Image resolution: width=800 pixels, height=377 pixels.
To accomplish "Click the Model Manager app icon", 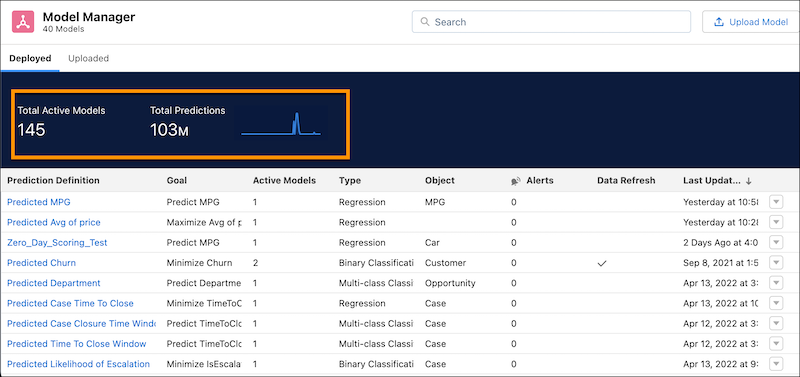I will (x=23, y=22).
